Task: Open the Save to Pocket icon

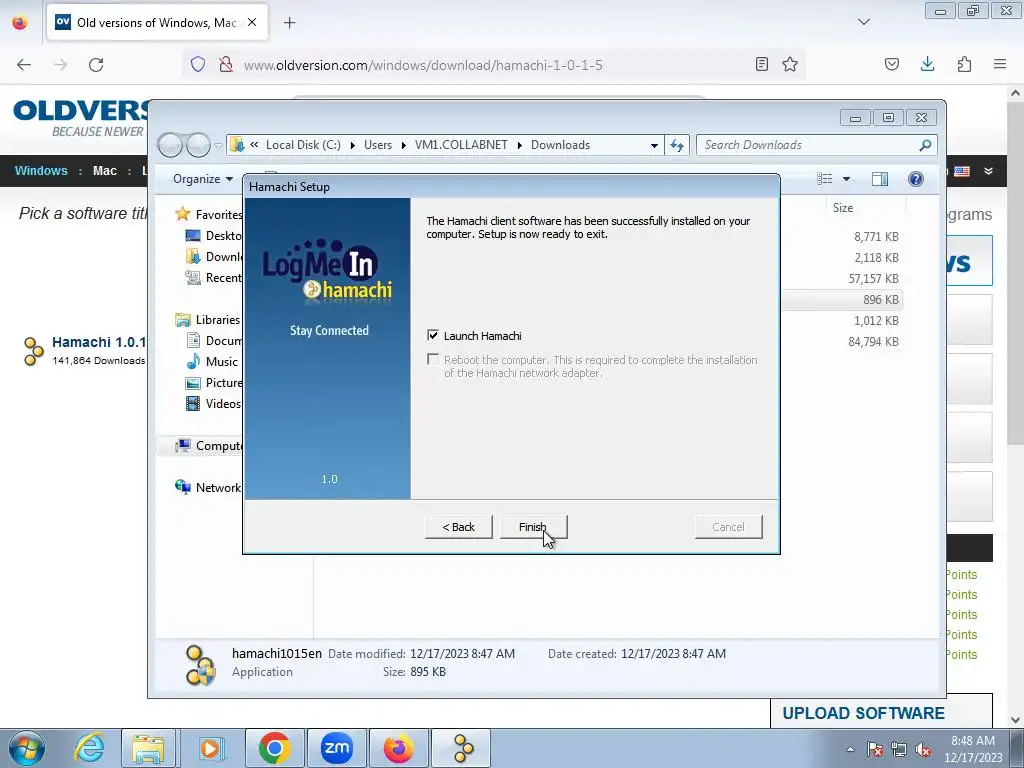Action: [x=891, y=64]
